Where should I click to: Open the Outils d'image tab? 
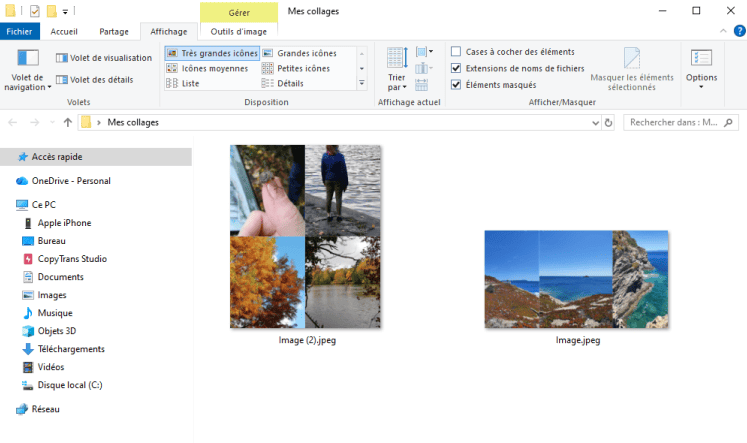click(x=239, y=31)
